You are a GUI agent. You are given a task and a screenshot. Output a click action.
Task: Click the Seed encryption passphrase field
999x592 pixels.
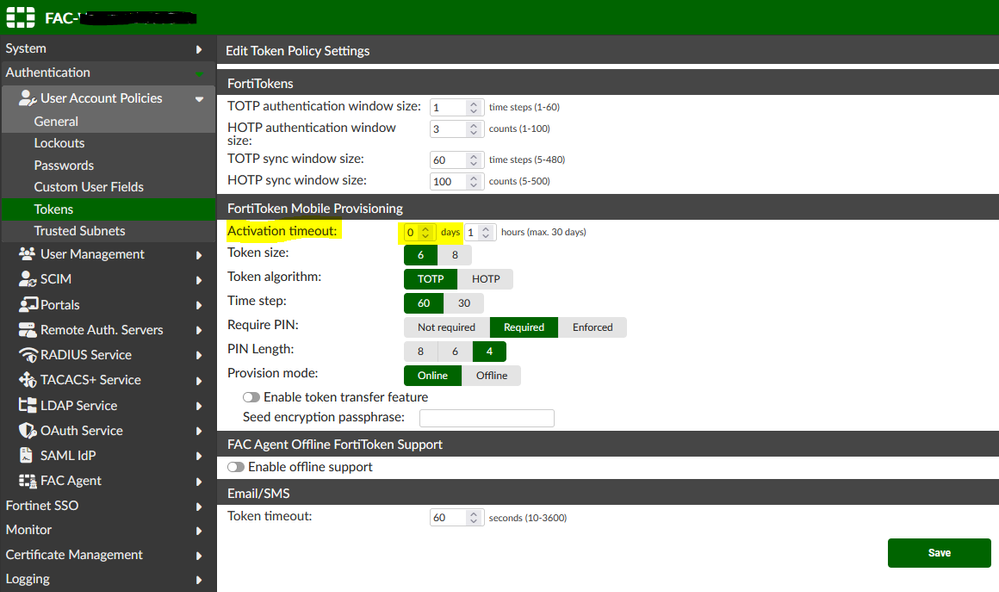point(487,417)
